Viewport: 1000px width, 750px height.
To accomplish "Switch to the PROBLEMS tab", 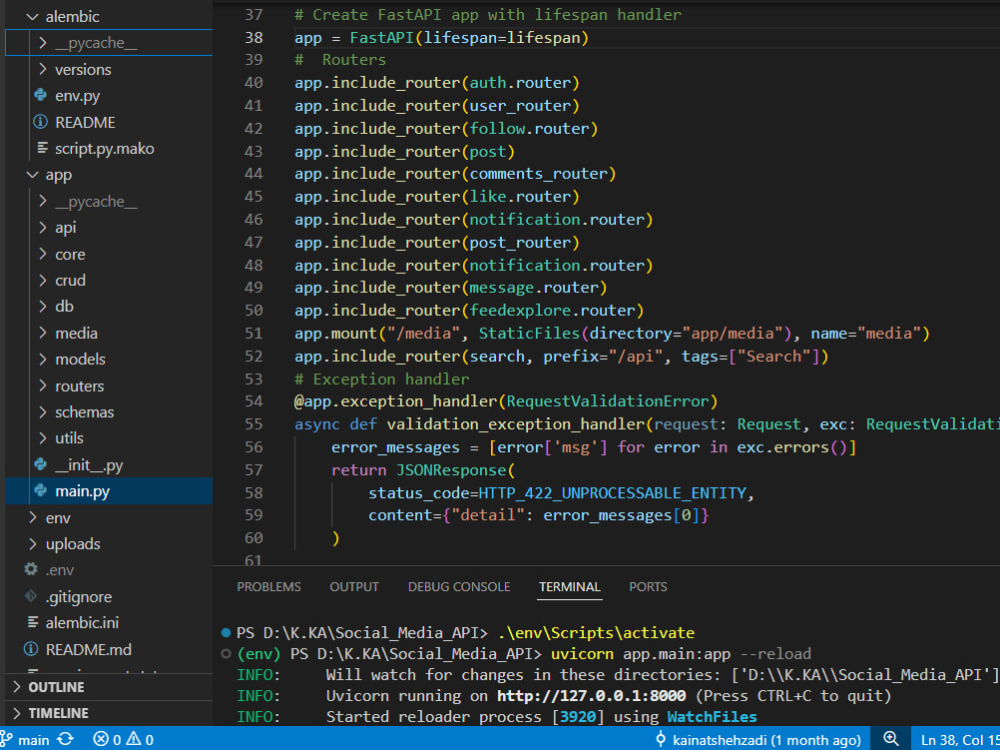I will 268,587.
